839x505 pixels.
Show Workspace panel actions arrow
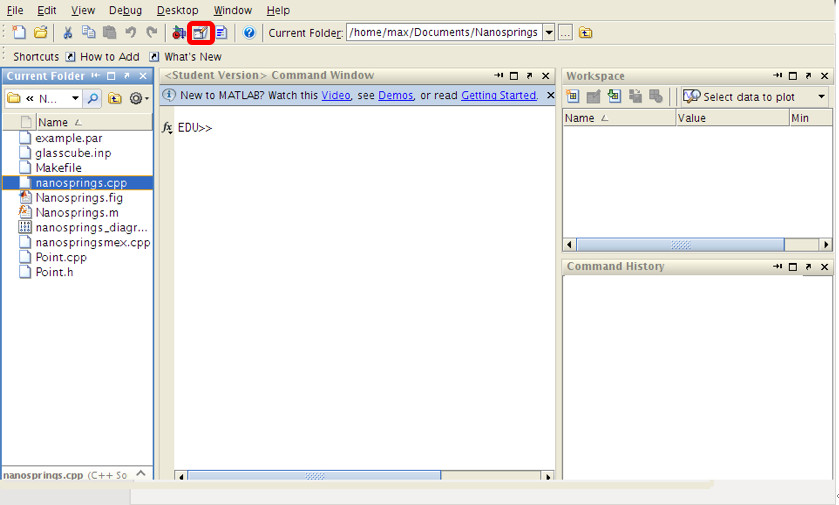[777, 75]
